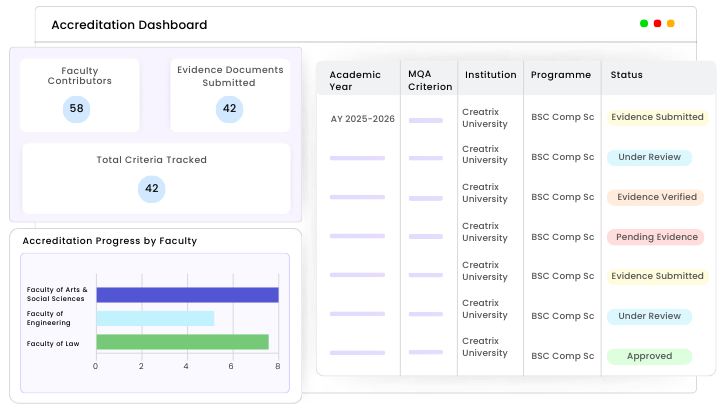Click the Status column header
The image size is (723, 413).
pyautogui.click(x=626, y=75)
